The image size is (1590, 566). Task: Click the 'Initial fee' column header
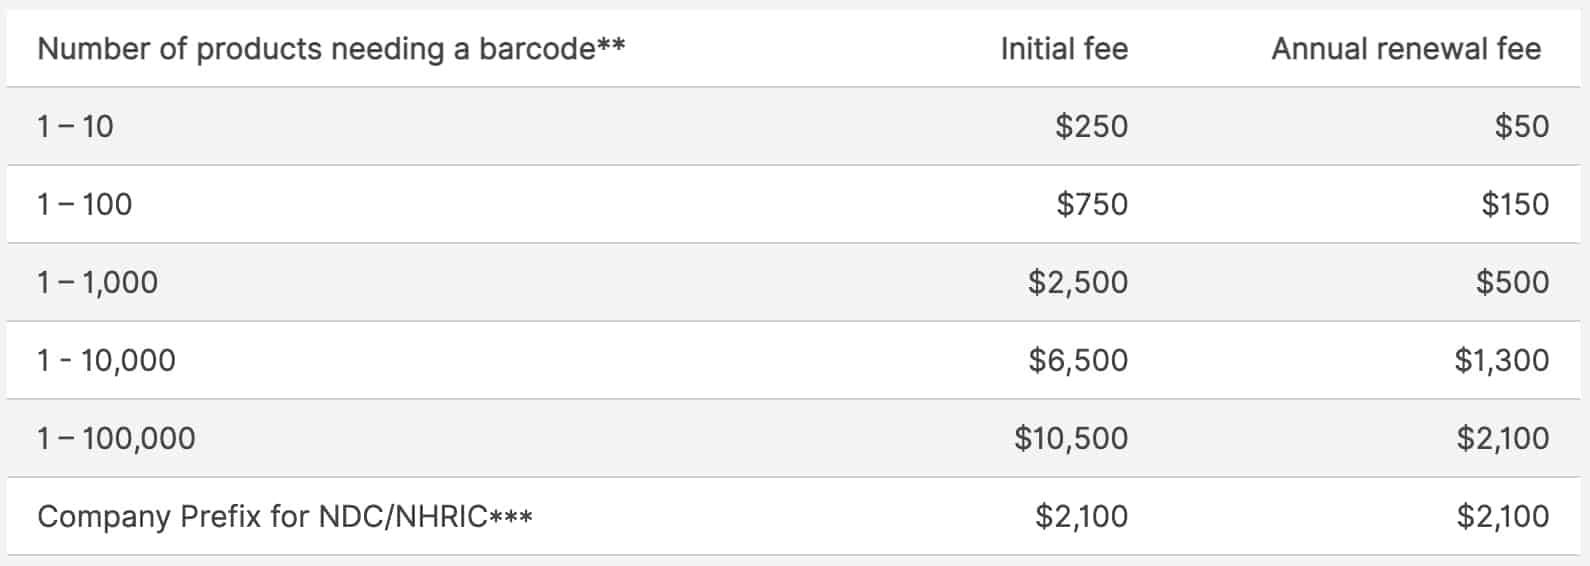click(x=1064, y=49)
